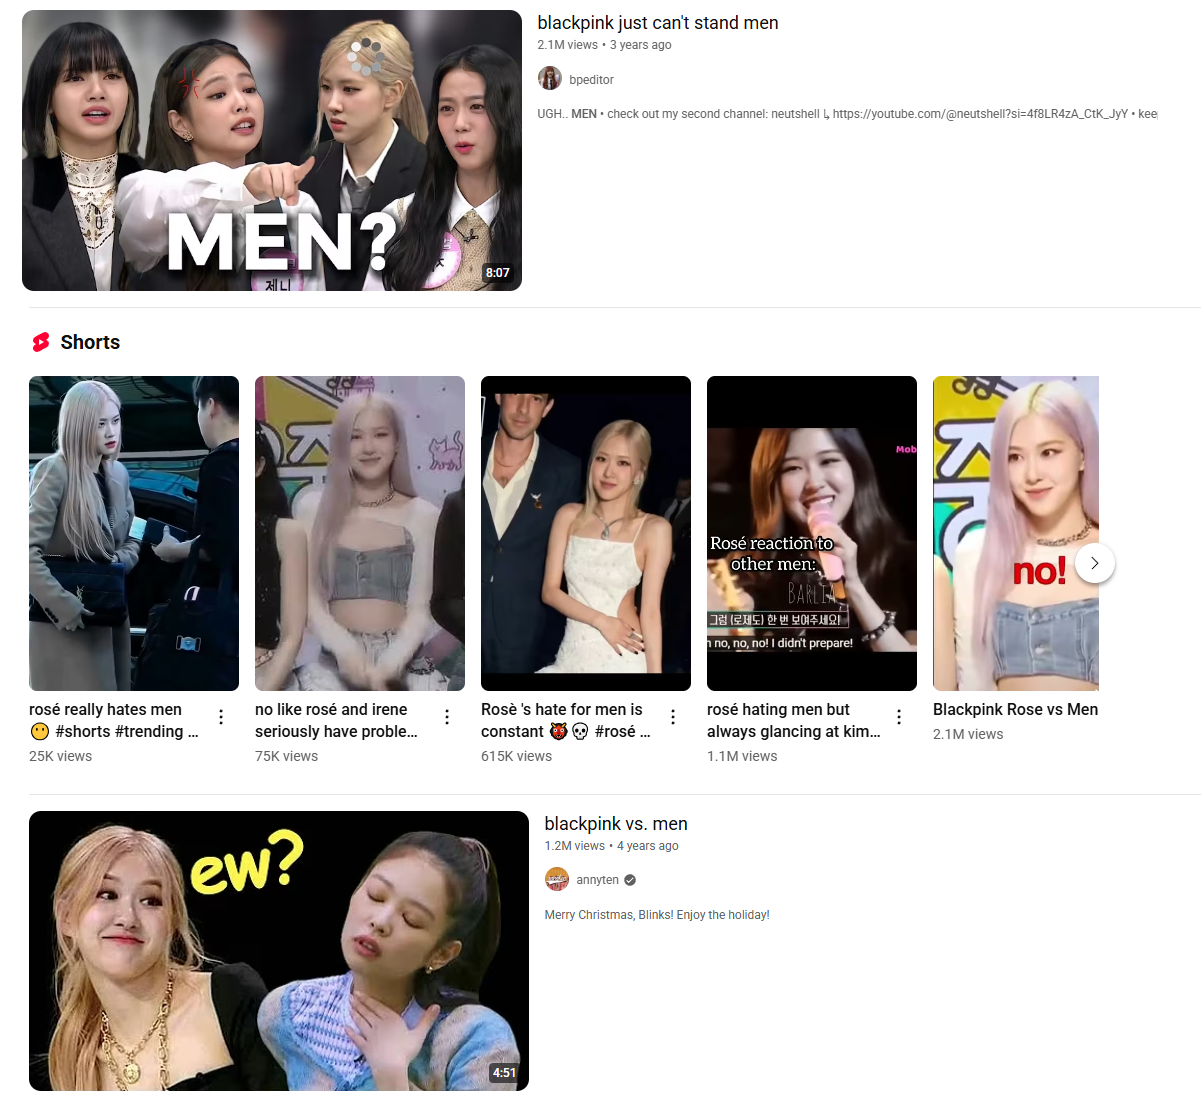Open the 'Rosè's hate for men' short title
Screen dimensions: 1201x1108
pos(566,720)
